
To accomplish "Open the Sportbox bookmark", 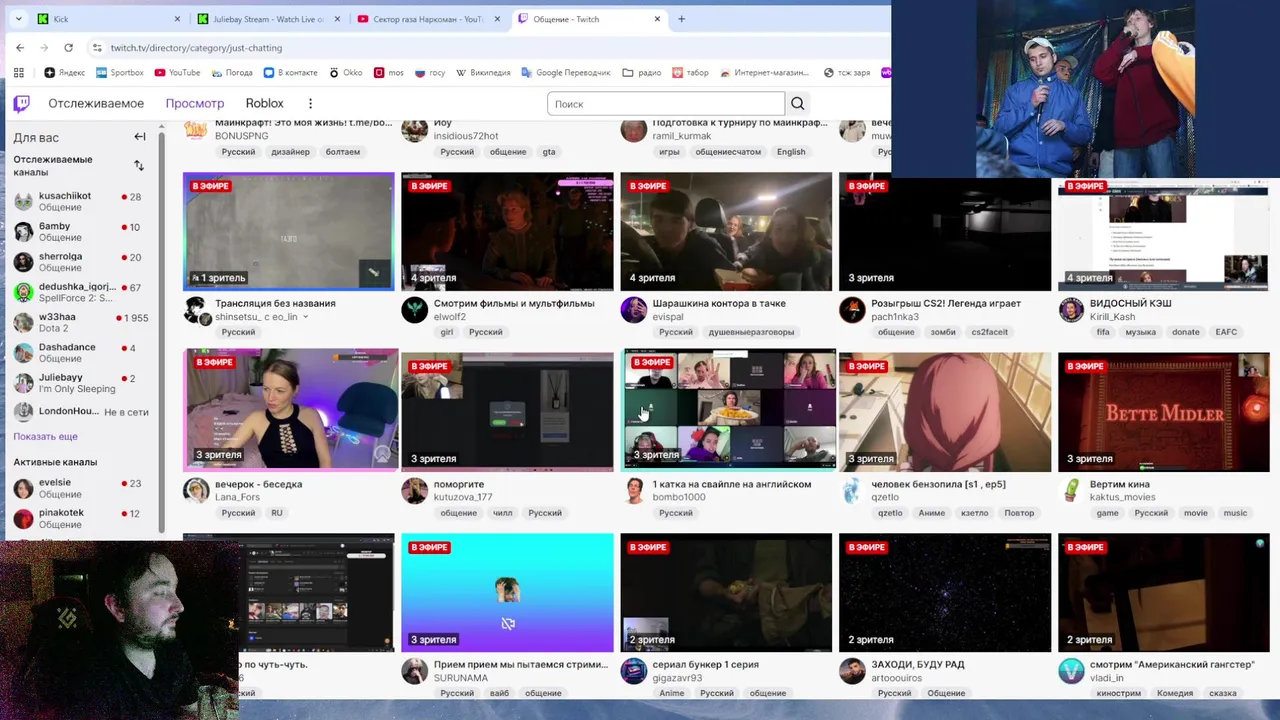I will pyautogui.click(x=120, y=72).
